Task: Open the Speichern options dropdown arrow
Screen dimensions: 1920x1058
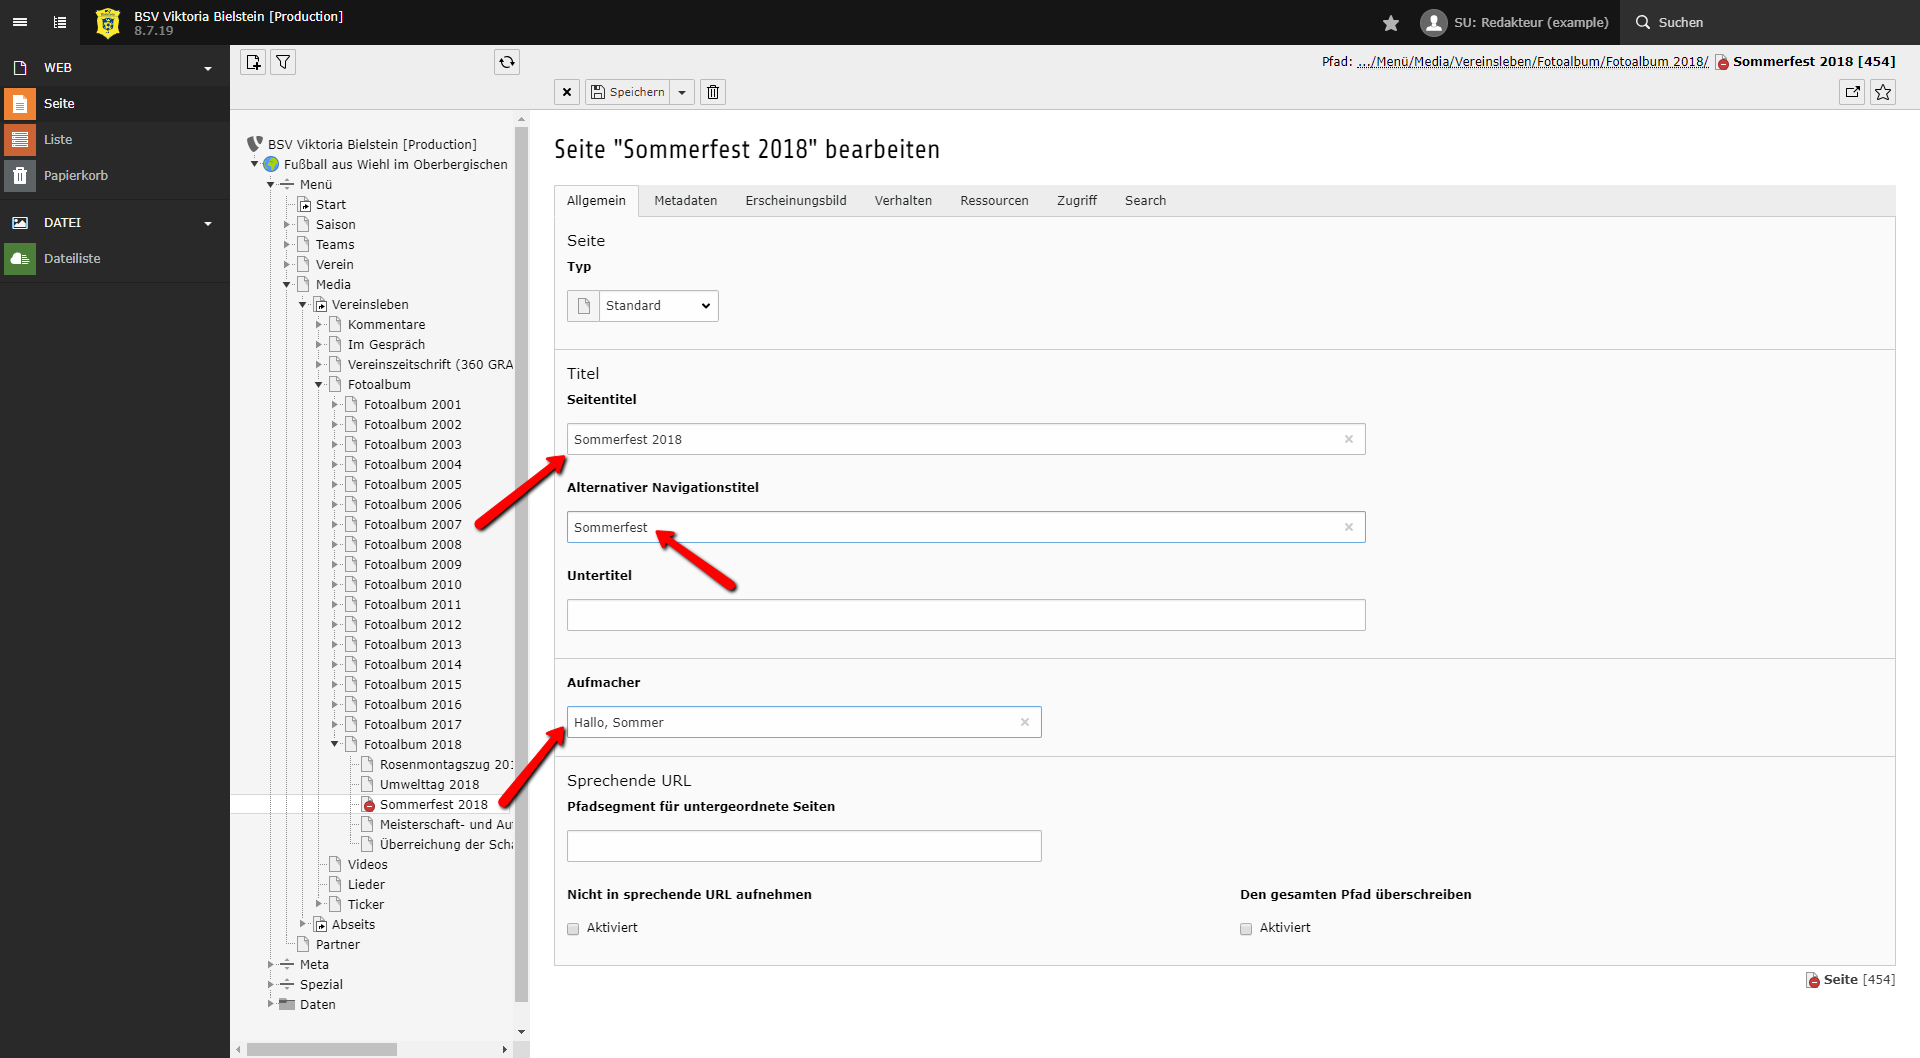Action: [682, 92]
